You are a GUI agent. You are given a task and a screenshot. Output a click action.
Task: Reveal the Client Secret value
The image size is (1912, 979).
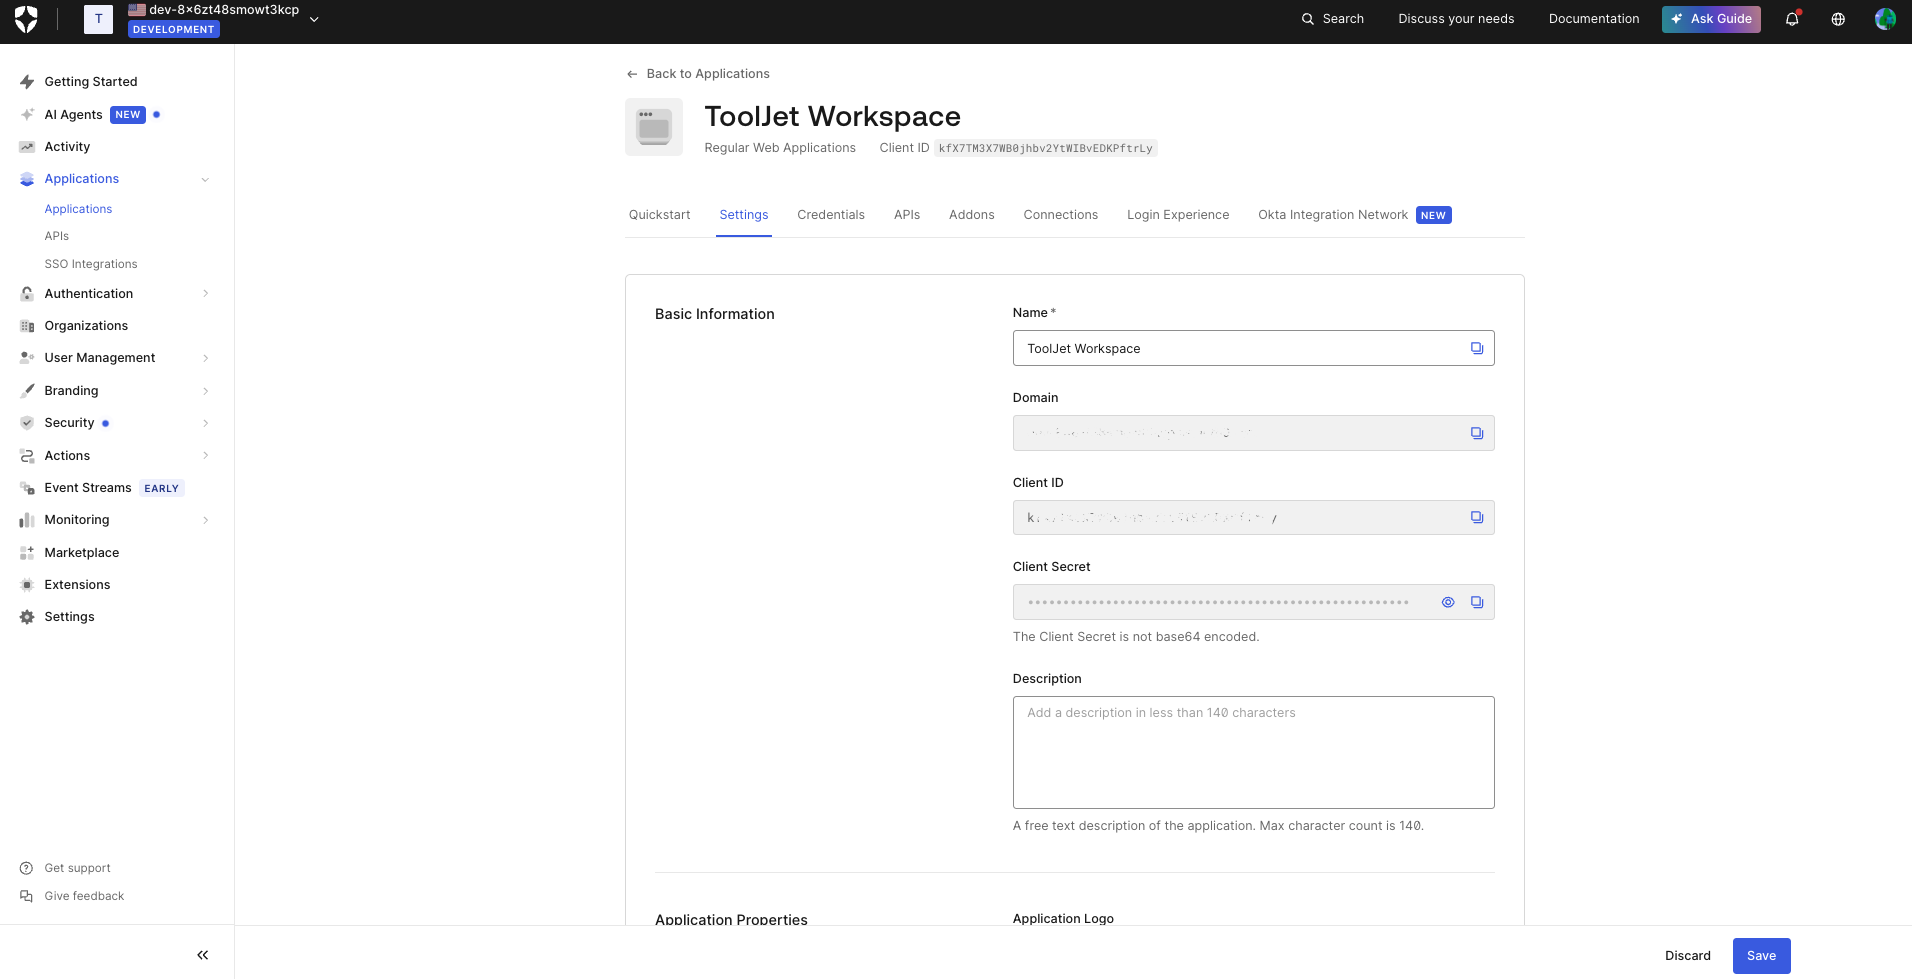[x=1448, y=602]
